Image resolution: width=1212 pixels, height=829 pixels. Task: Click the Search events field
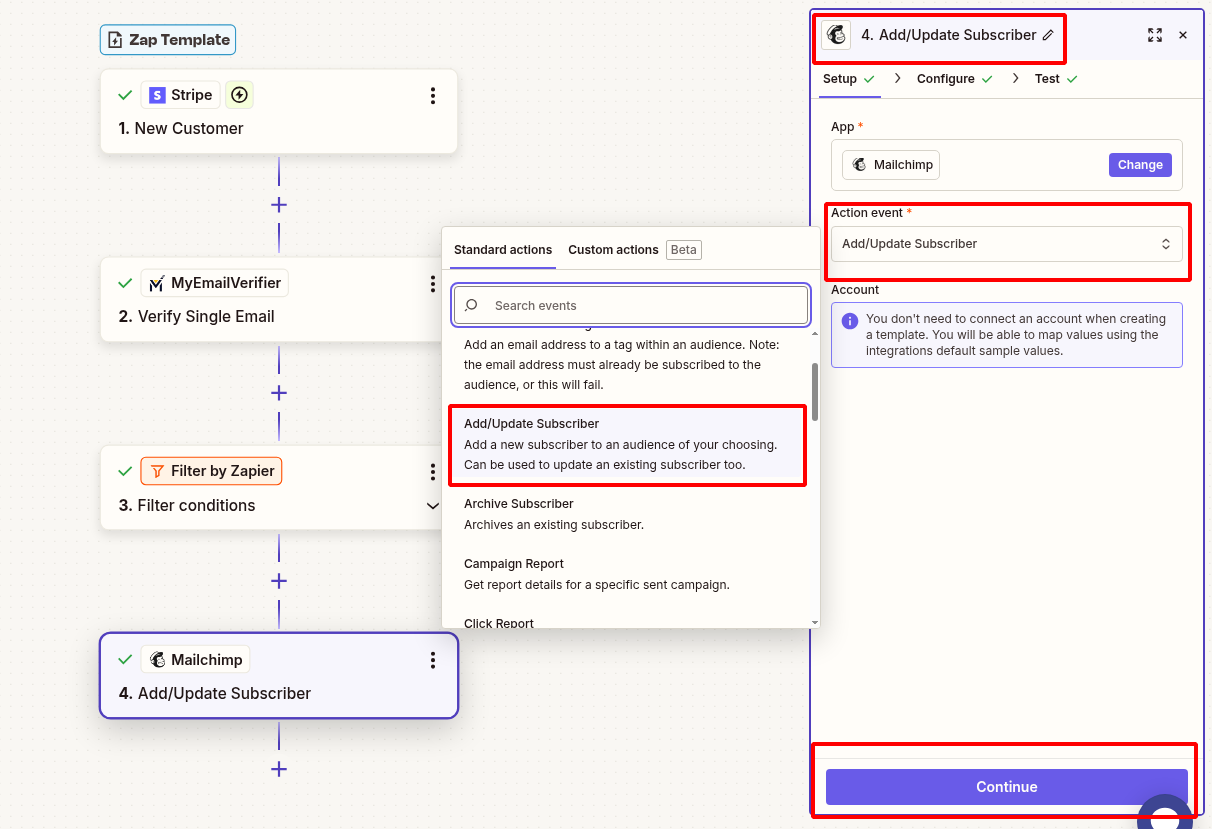(630, 305)
